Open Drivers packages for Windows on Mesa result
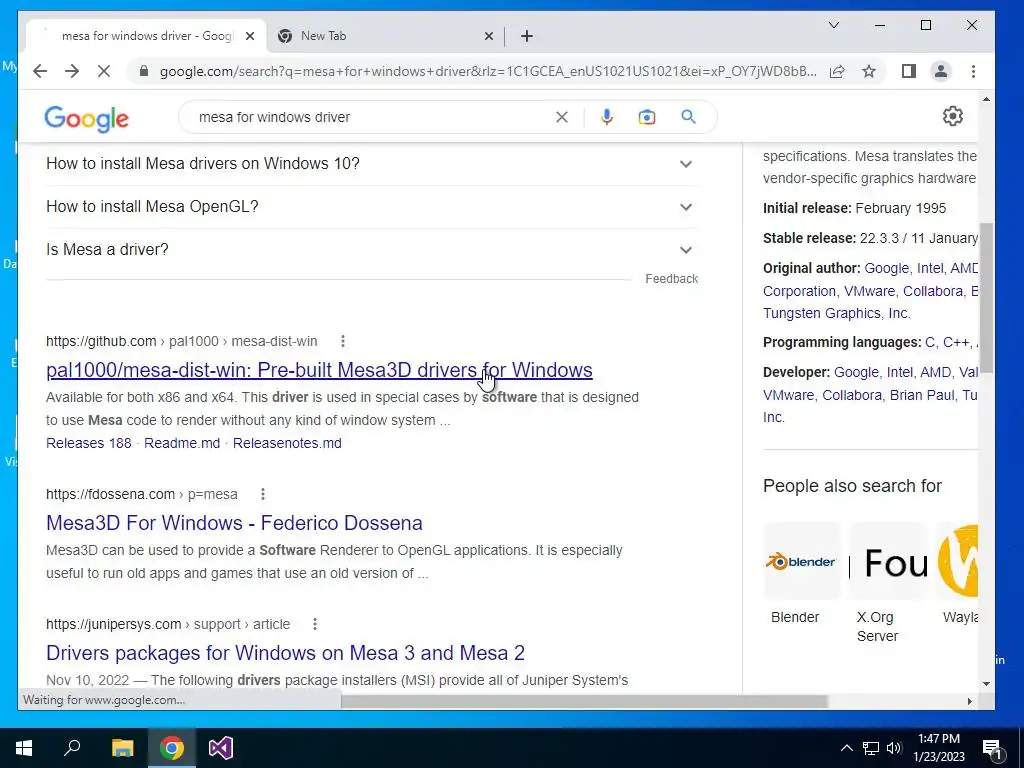Screen dimensions: 1024x768 click(x=285, y=653)
